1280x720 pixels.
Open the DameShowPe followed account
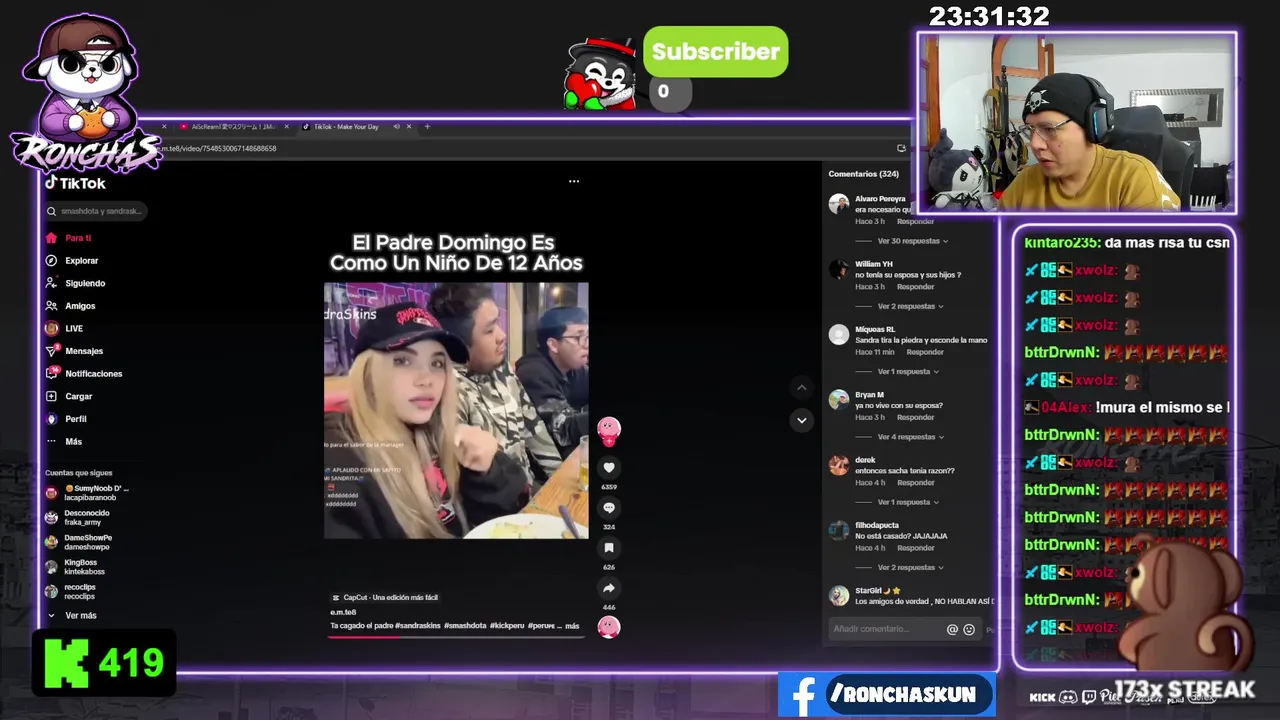[78, 542]
